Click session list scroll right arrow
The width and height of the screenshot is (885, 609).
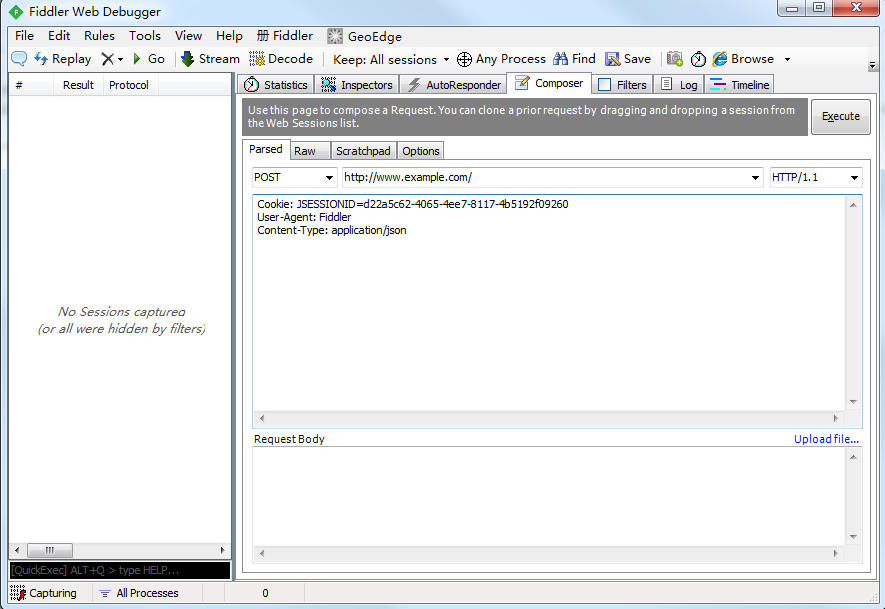tap(222, 550)
